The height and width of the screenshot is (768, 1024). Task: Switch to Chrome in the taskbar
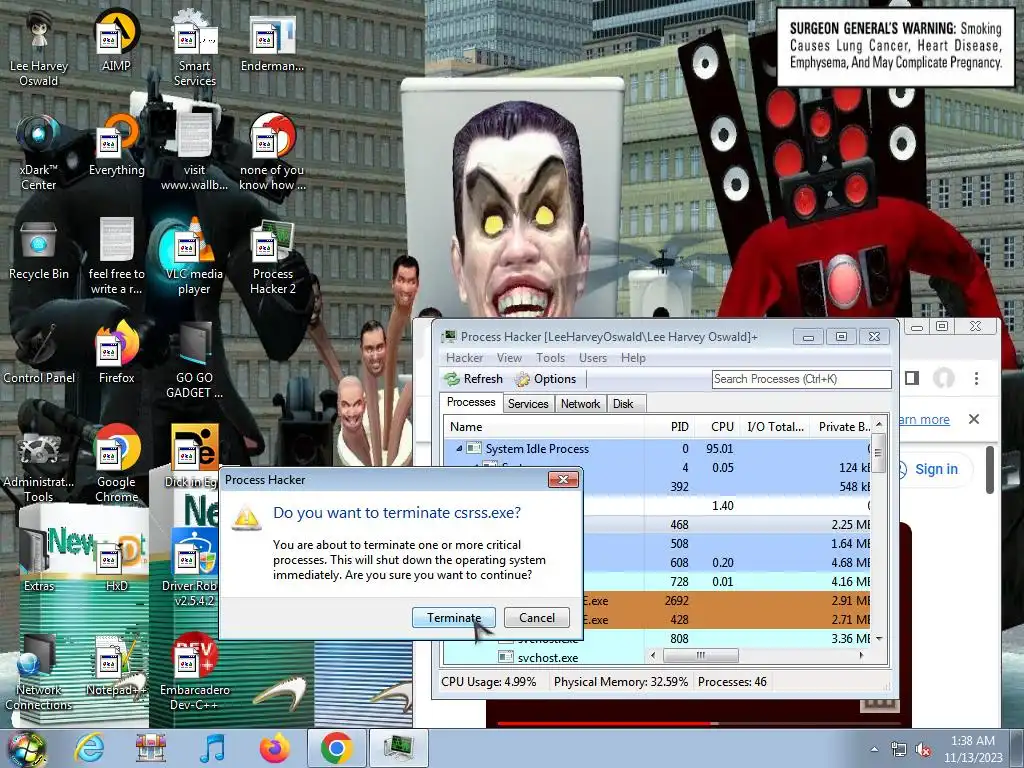[336, 748]
